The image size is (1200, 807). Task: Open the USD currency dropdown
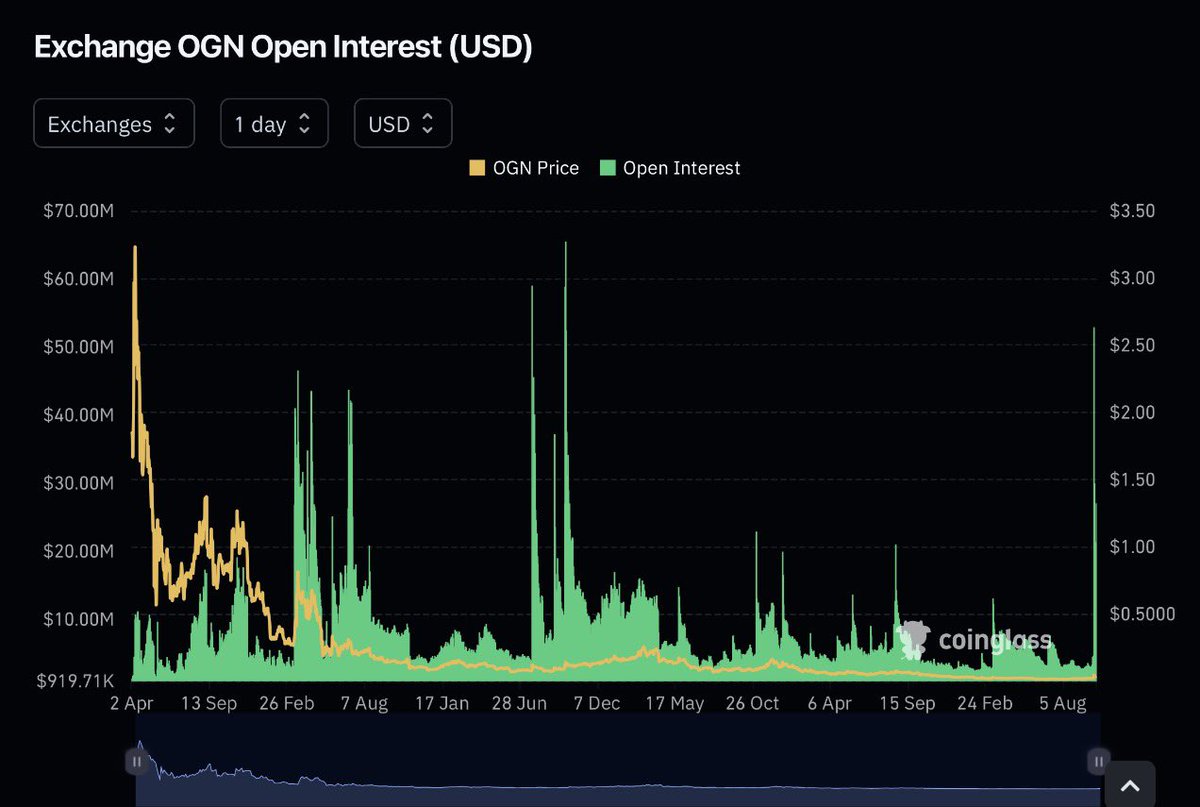(x=403, y=124)
